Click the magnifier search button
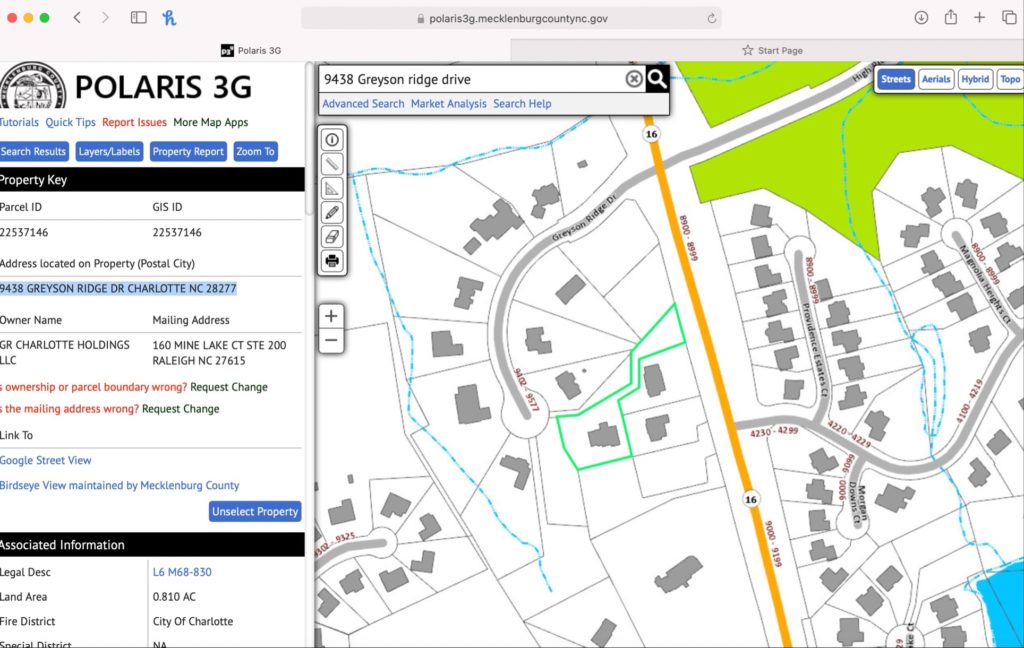This screenshot has width=1024, height=648. [657, 79]
